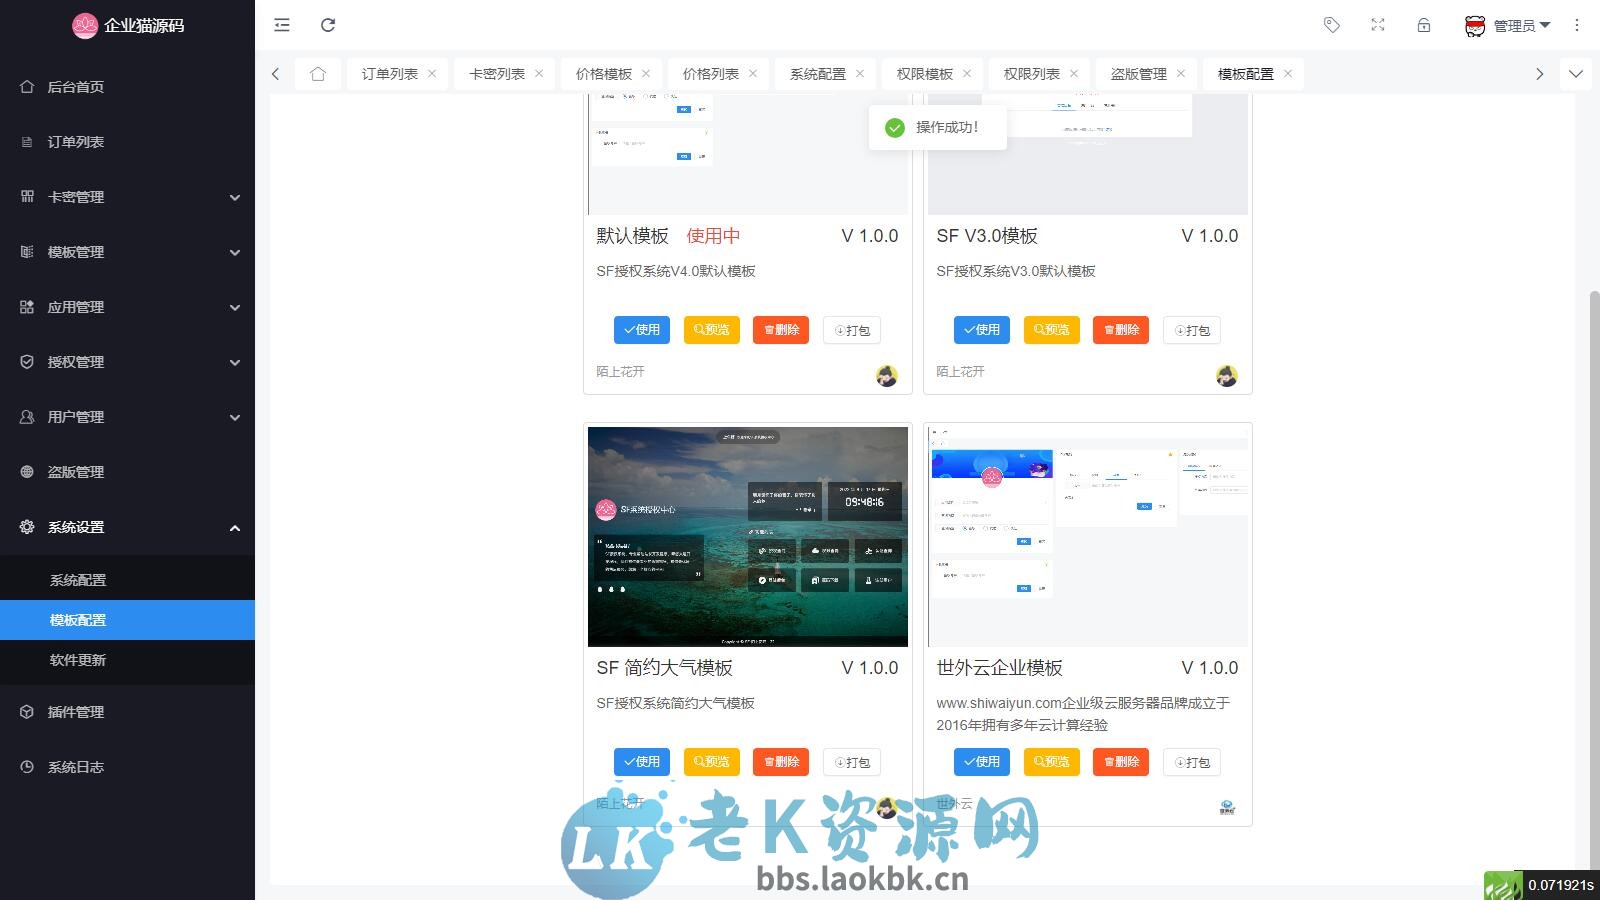Open the tag icon at top right
The height and width of the screenshot is (900, 1600).
1332,25
